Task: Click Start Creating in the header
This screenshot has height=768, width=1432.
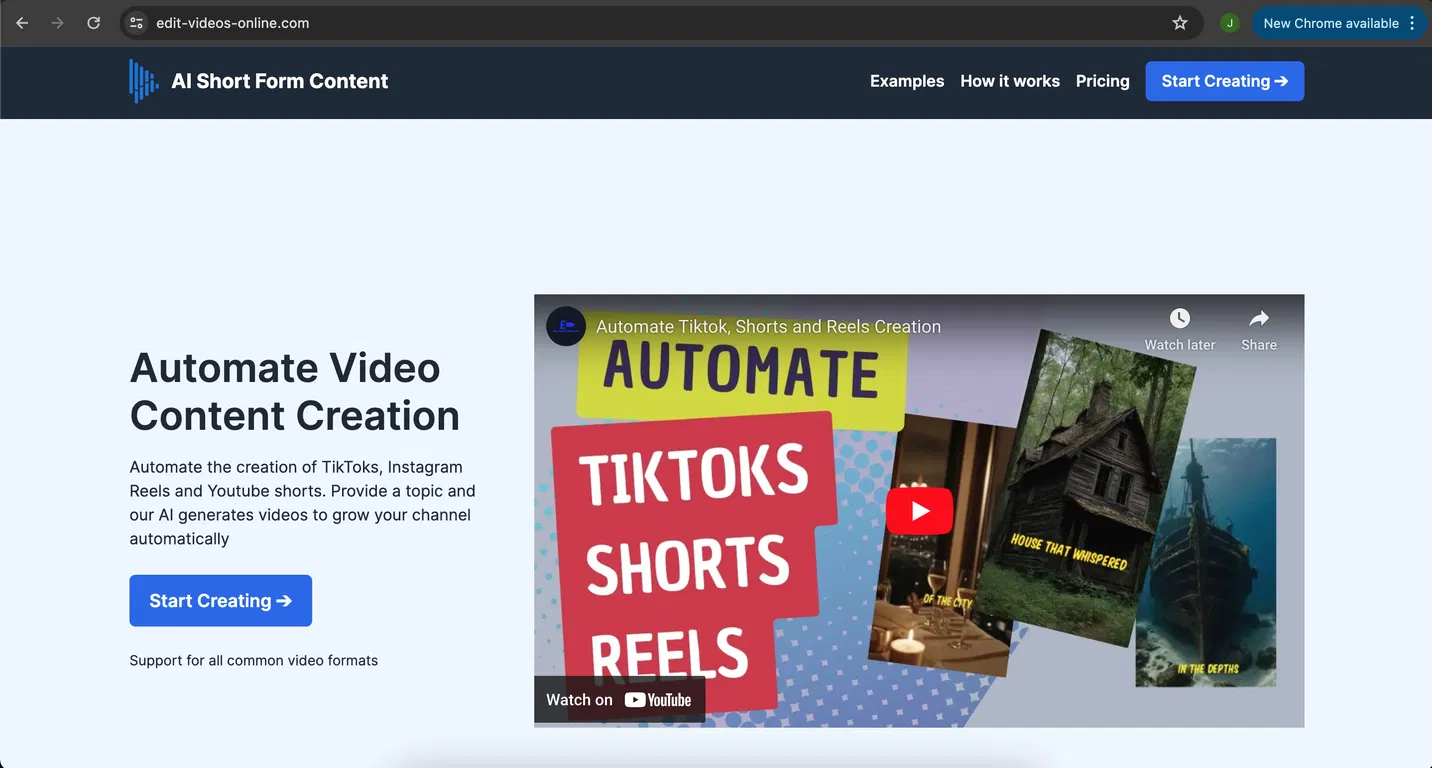Action: pyautogui.click(x=1224, y=81)
